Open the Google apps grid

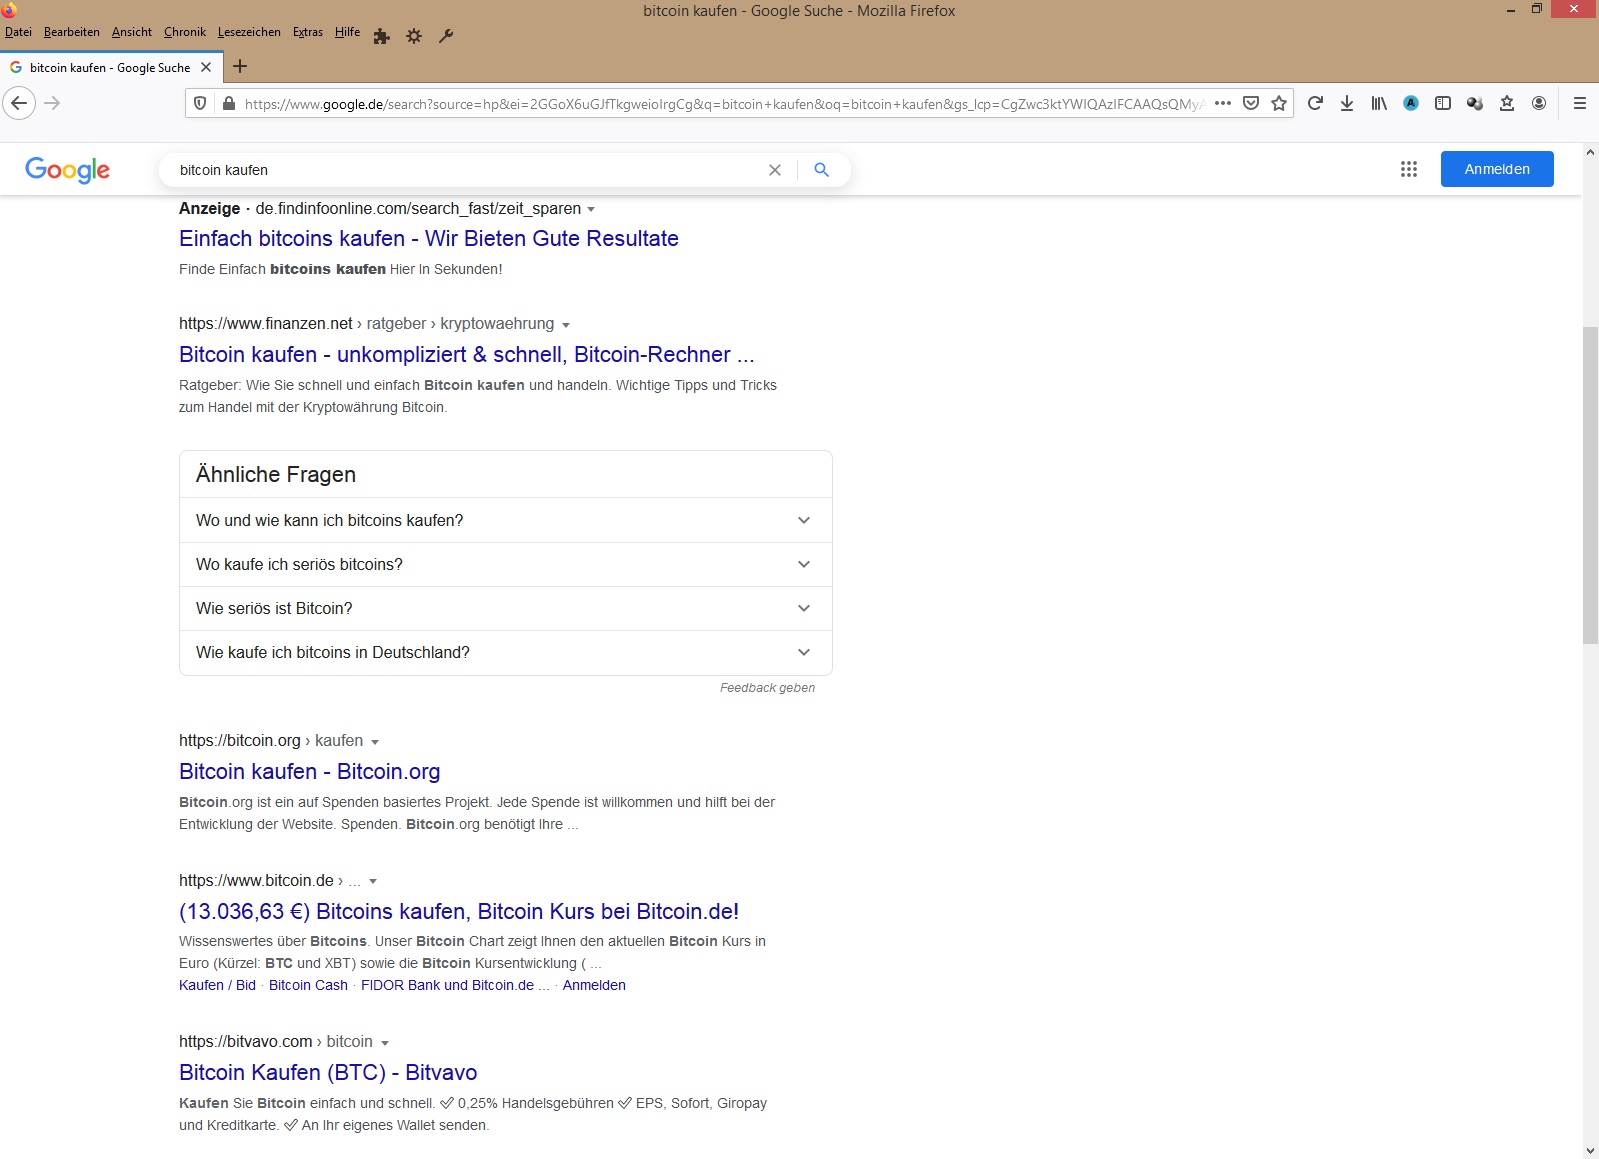click(x=1409, y=169)
